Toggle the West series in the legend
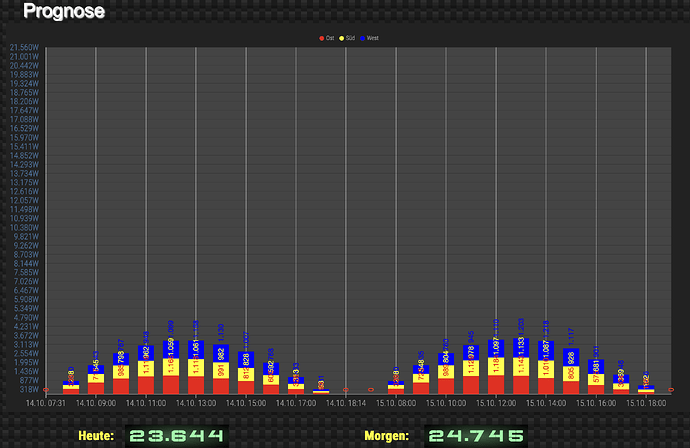The height and width of the screenshot is (448, 690). pyautogui.click(x=369, y=38)
